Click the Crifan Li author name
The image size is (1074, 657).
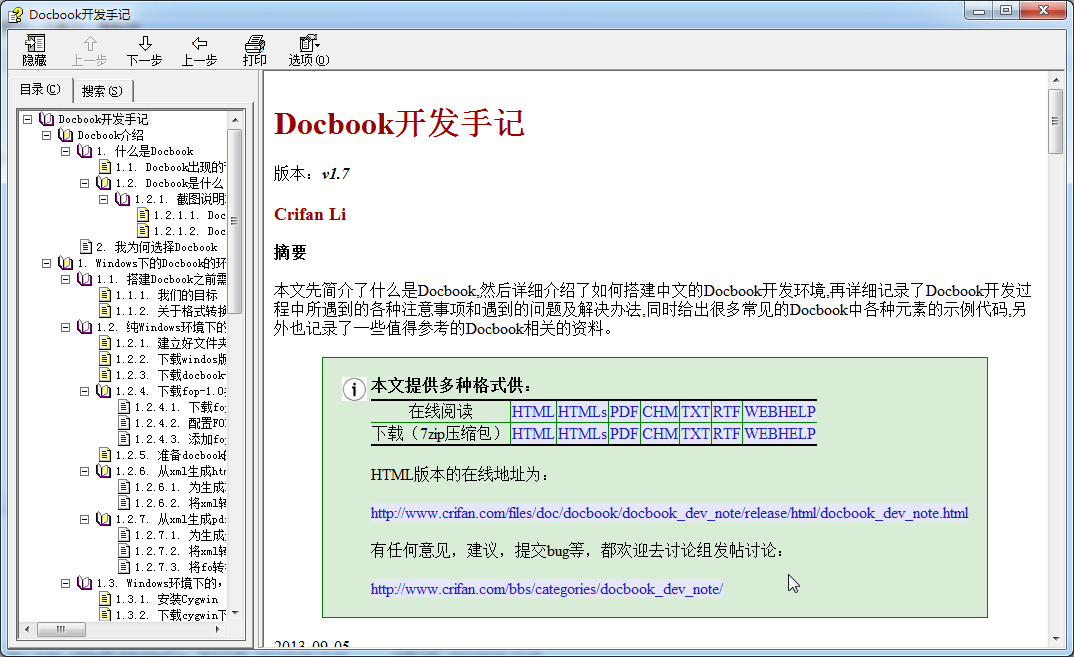pos(310,214)
